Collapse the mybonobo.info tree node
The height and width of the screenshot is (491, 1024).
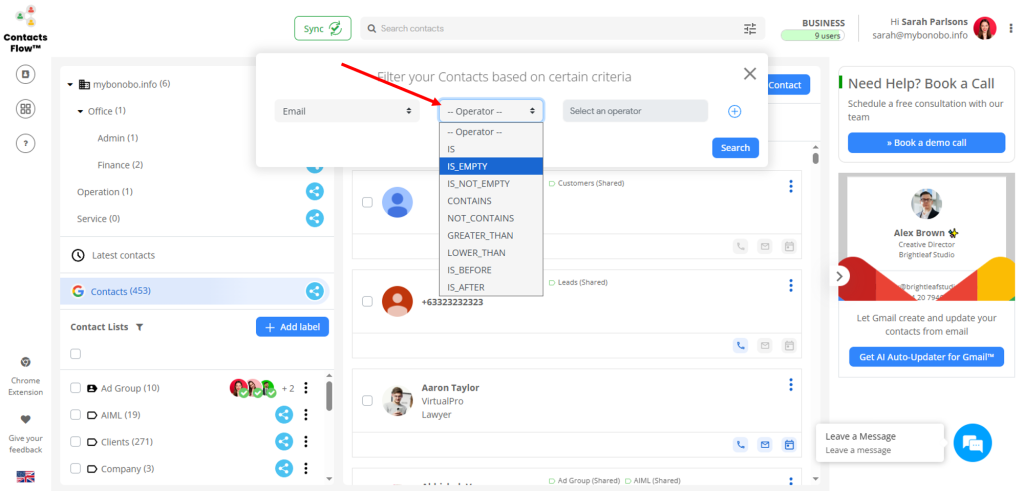[x=70, y=85]
